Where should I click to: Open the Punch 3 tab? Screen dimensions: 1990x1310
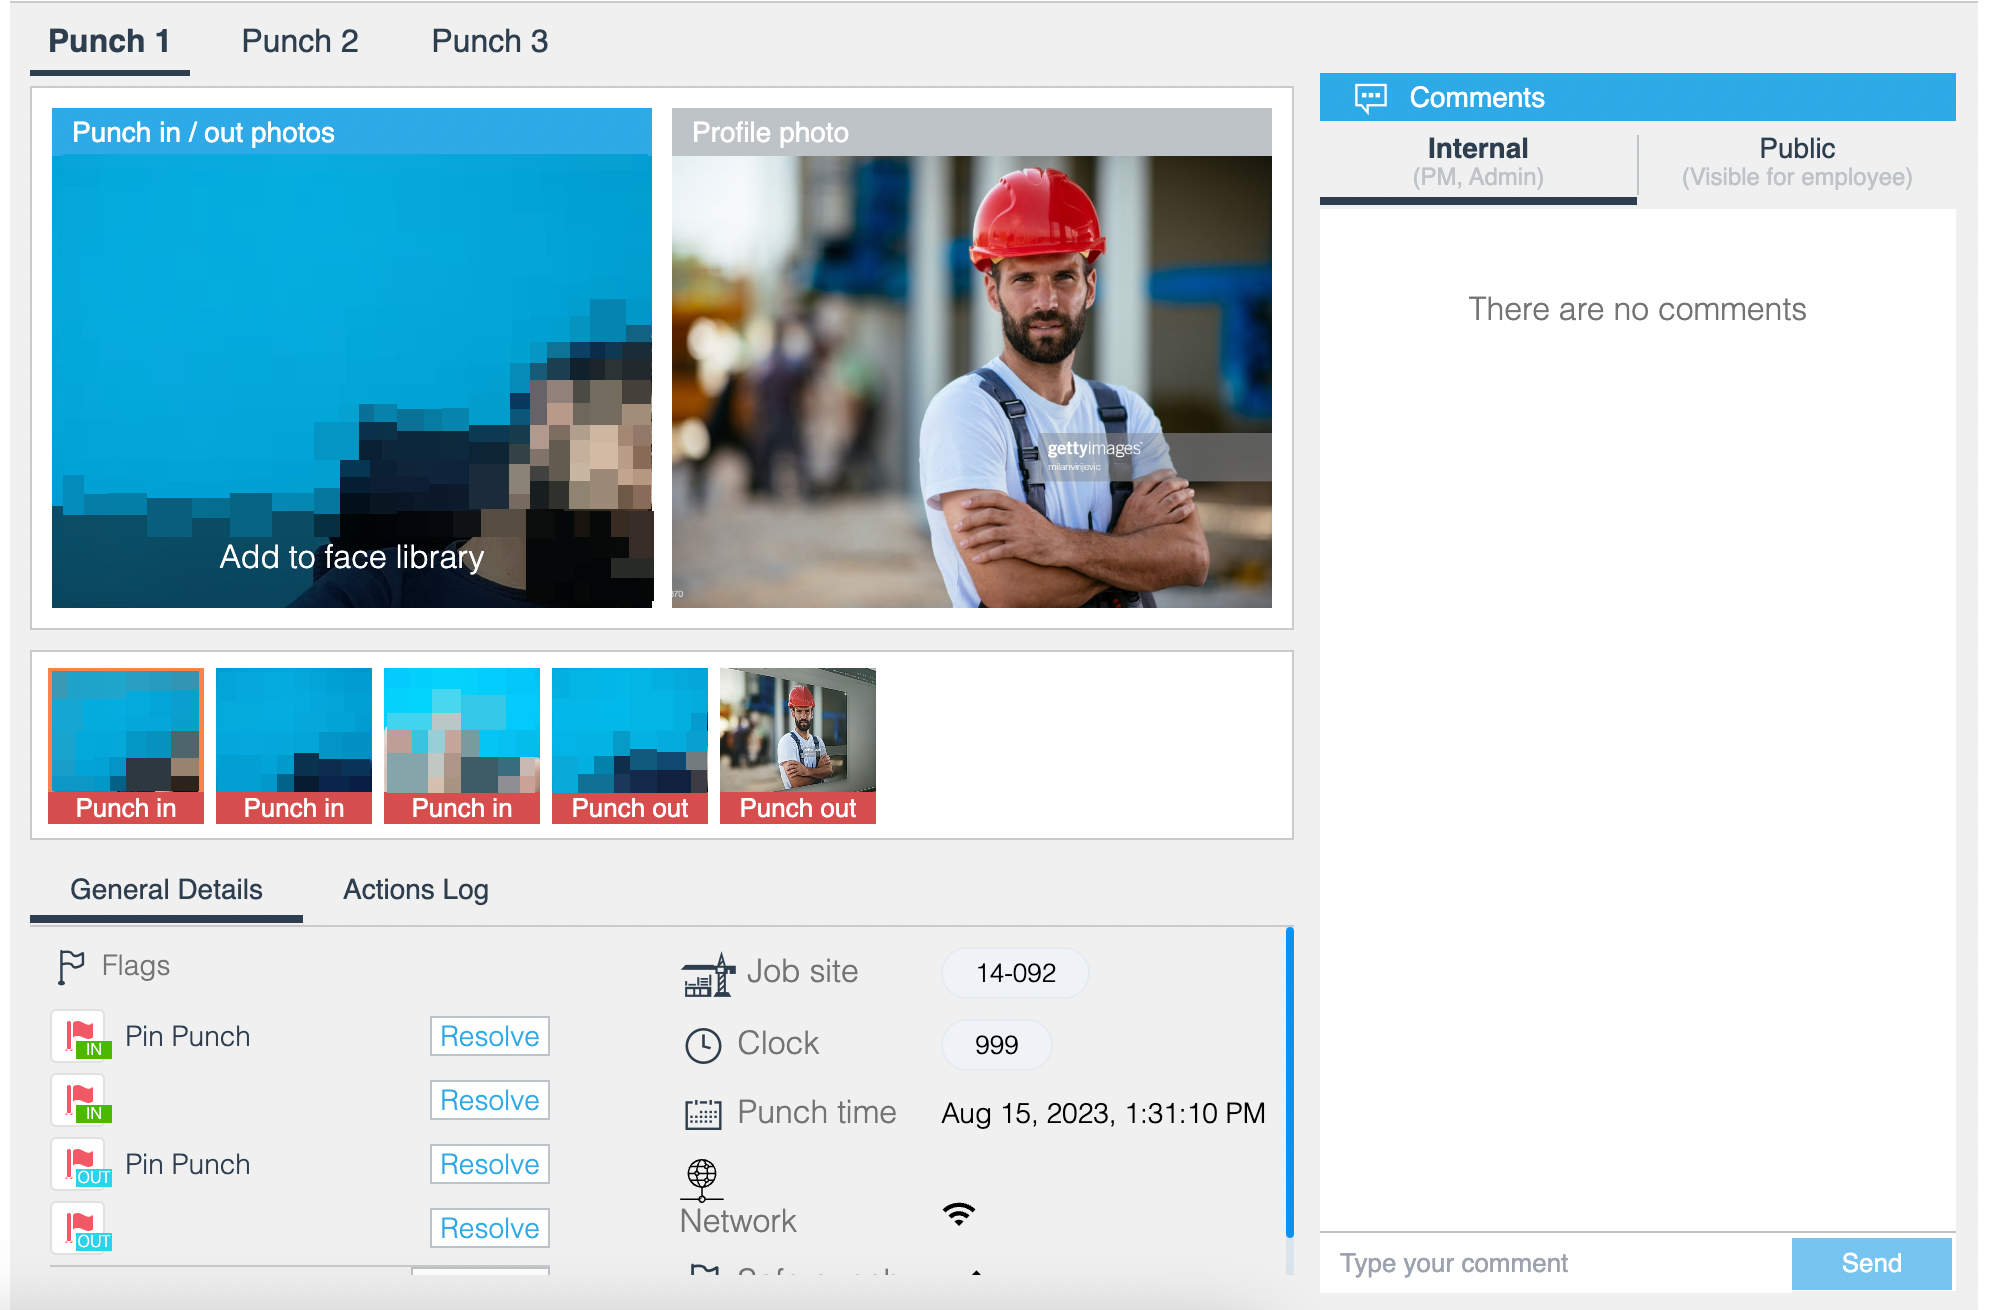[x=490, y=42]
